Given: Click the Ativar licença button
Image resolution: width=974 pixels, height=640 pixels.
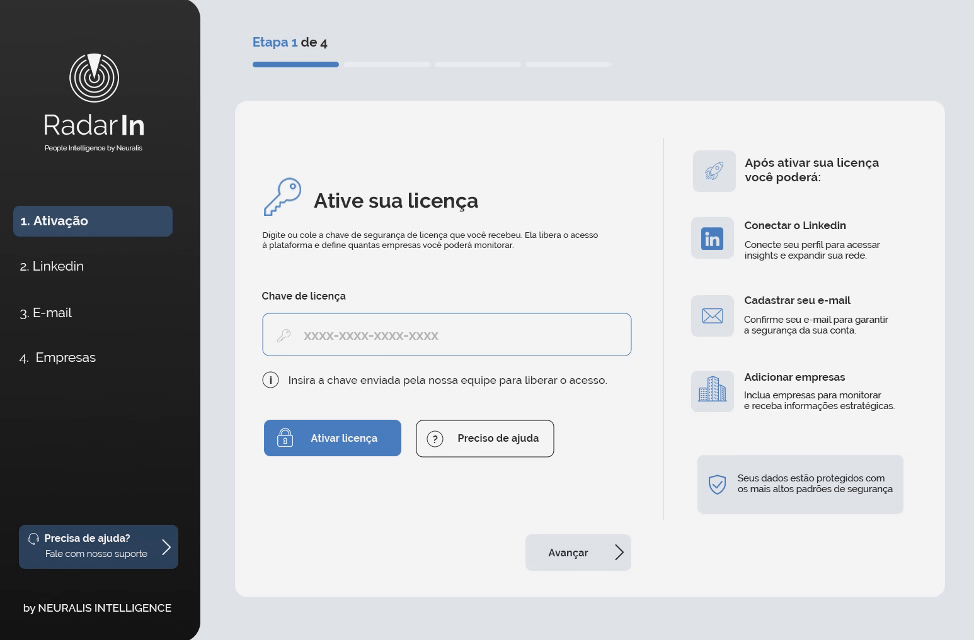Looking at the screenshot, I should [x=332, y=438].
